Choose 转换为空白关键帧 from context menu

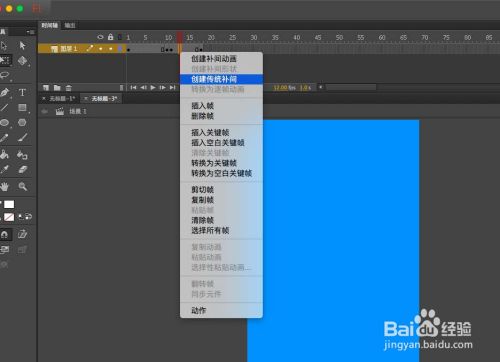(x=221, y=173)
